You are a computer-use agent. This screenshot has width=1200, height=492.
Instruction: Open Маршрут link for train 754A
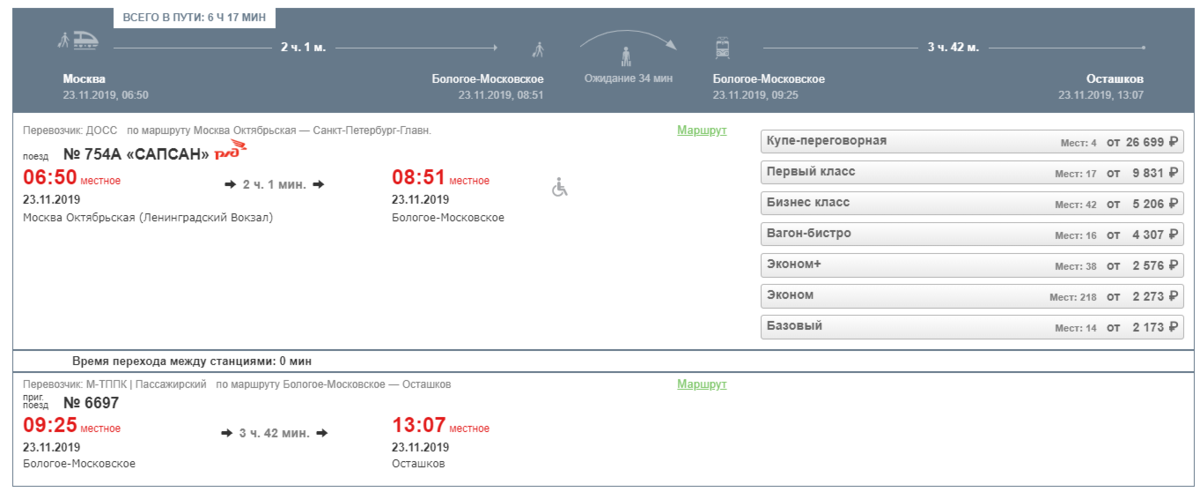click(702, 131)
